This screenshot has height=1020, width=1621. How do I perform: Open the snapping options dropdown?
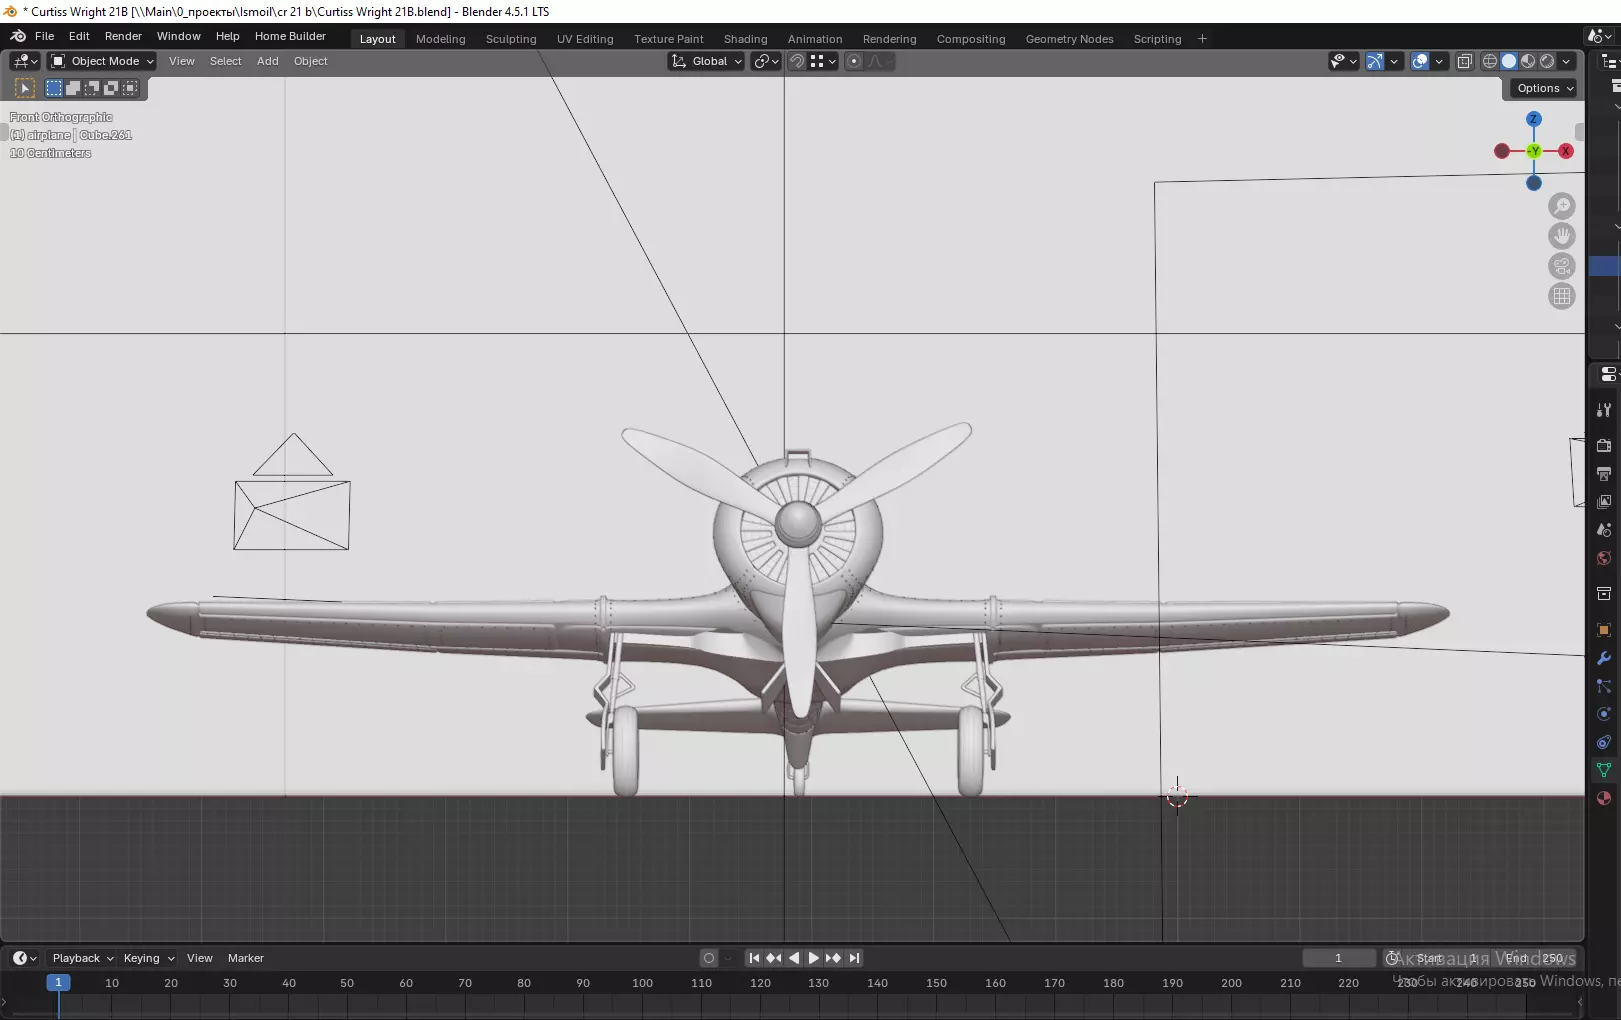coord(823,61)
